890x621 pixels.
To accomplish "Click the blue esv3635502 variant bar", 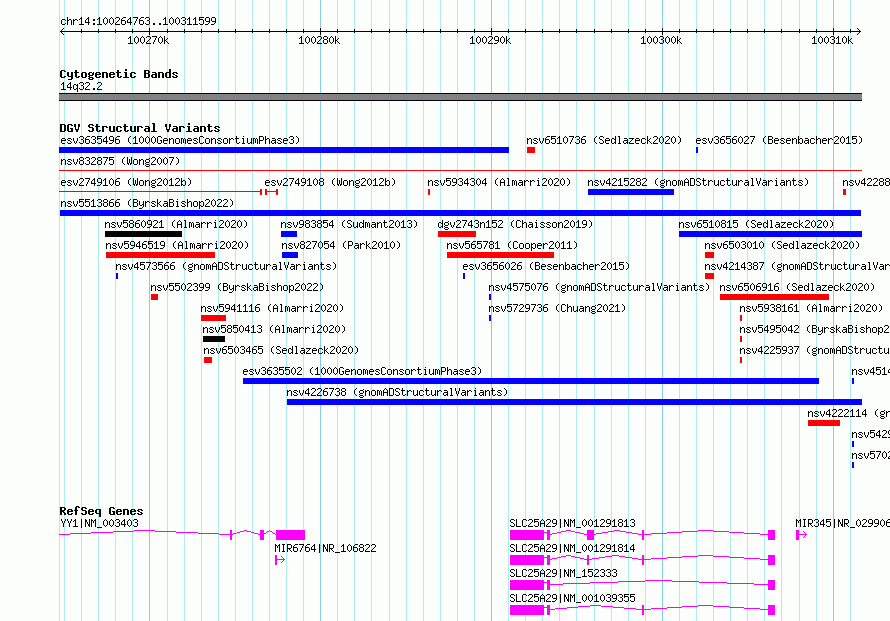I will coord(531,381).
